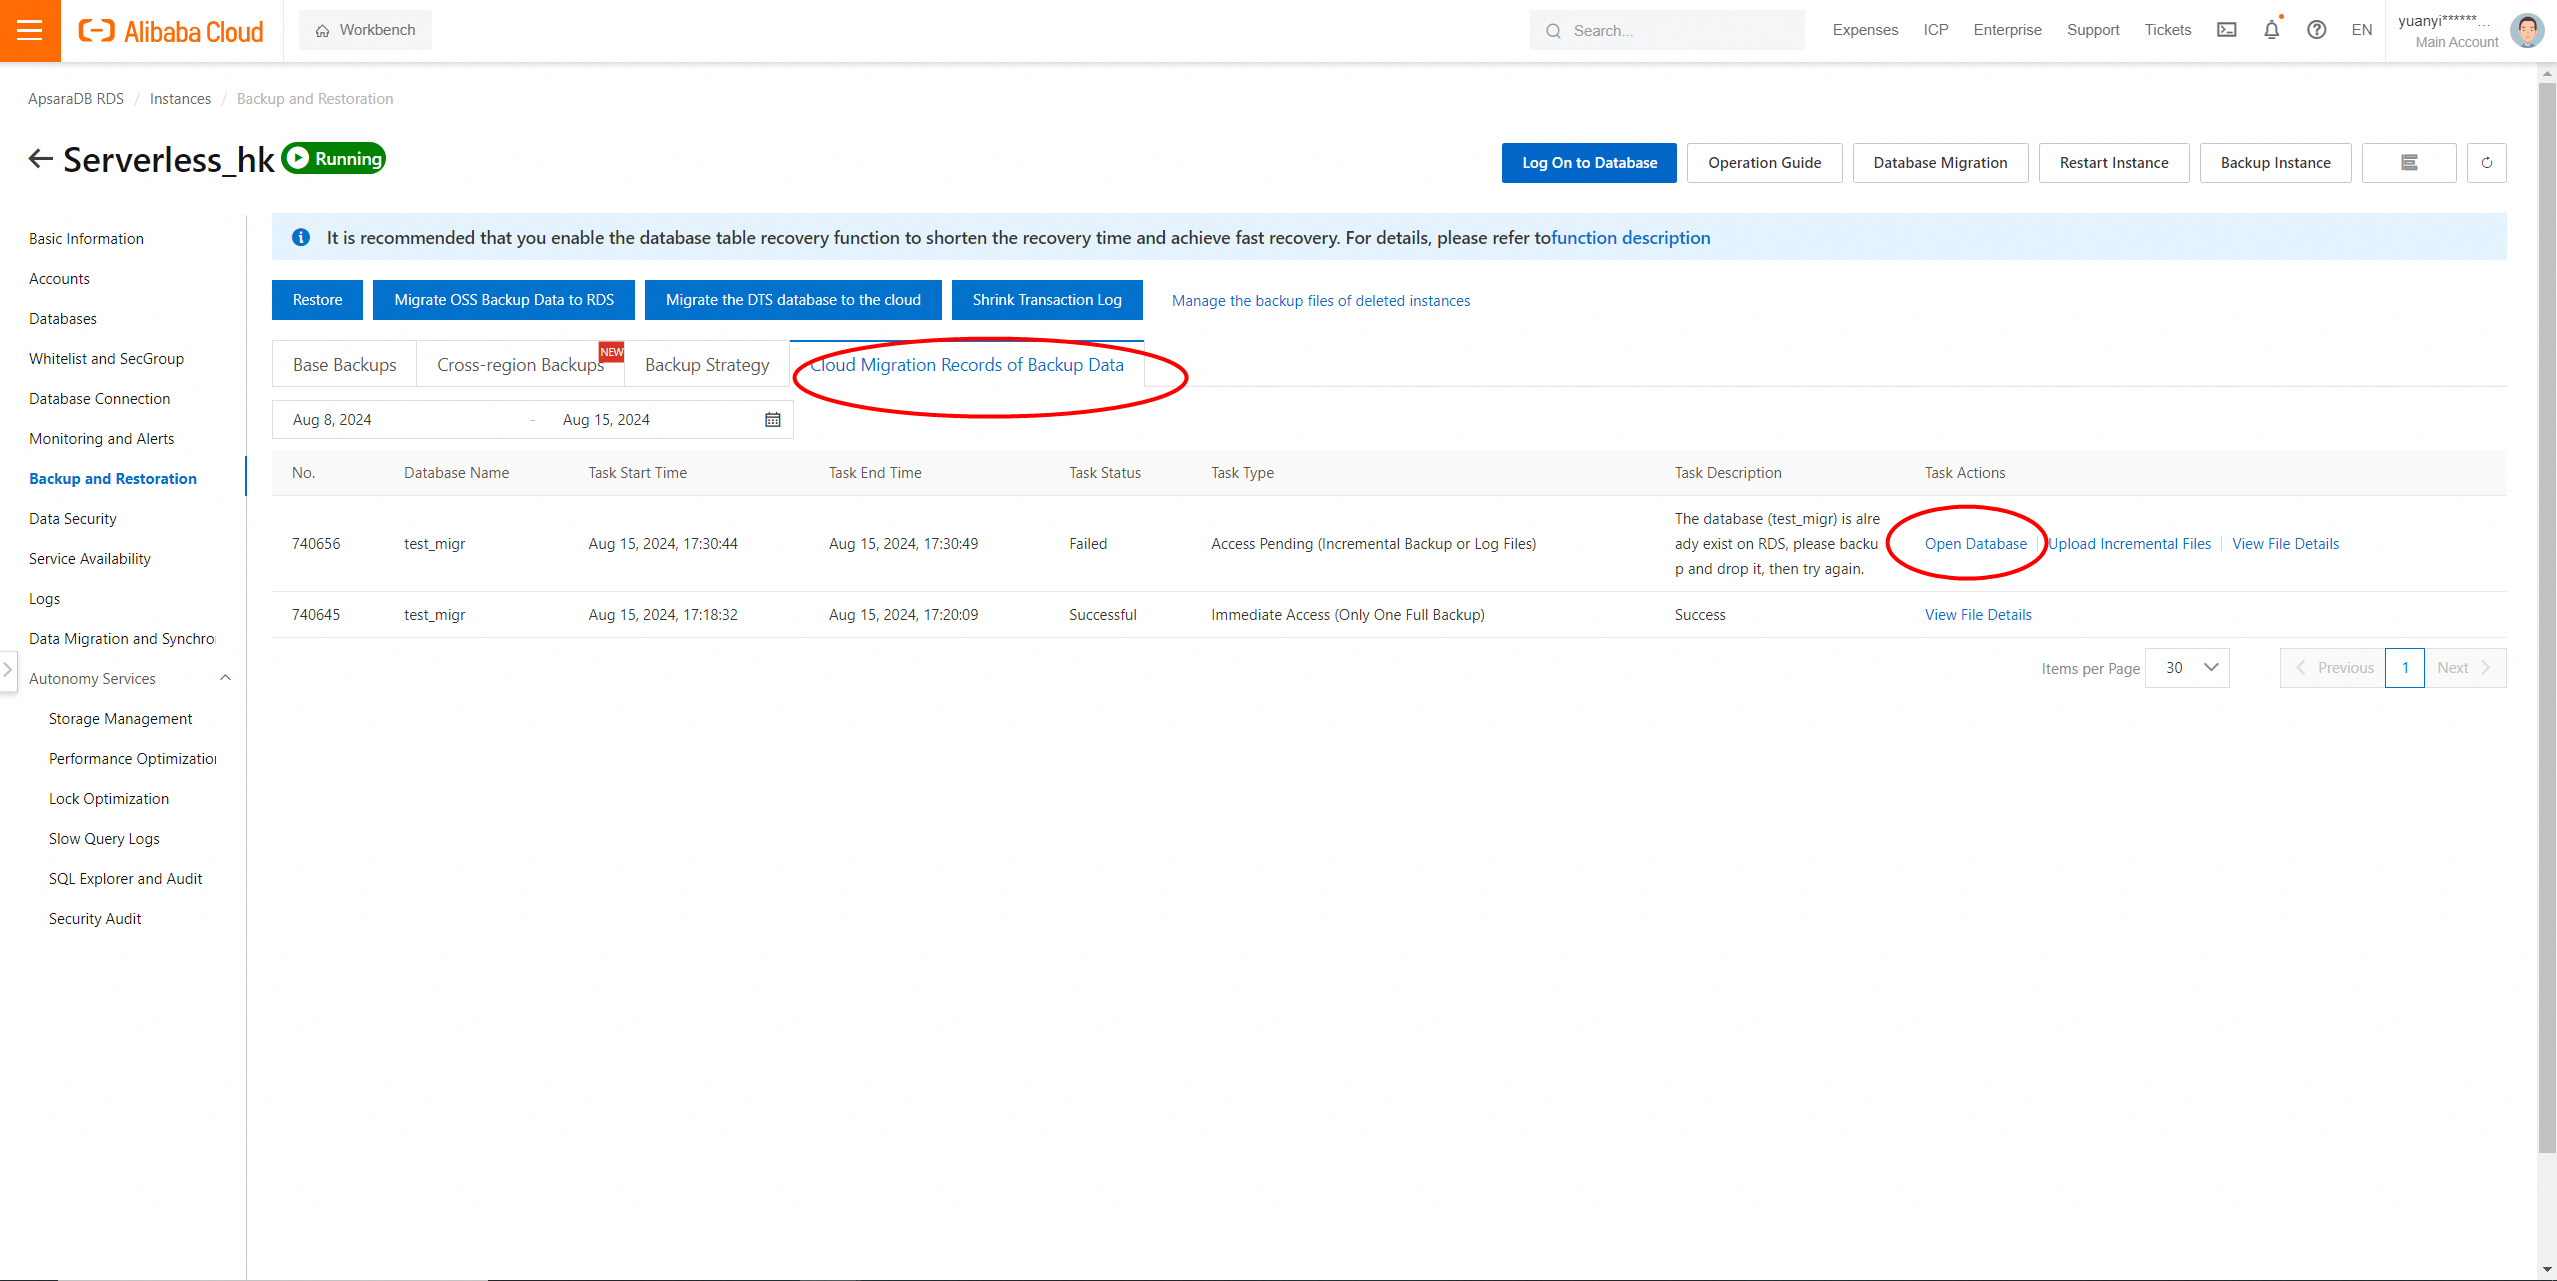Switch to the Backup Strategy tab
The height and width of the screenshot is (1281, 2557).
(707, 365)
